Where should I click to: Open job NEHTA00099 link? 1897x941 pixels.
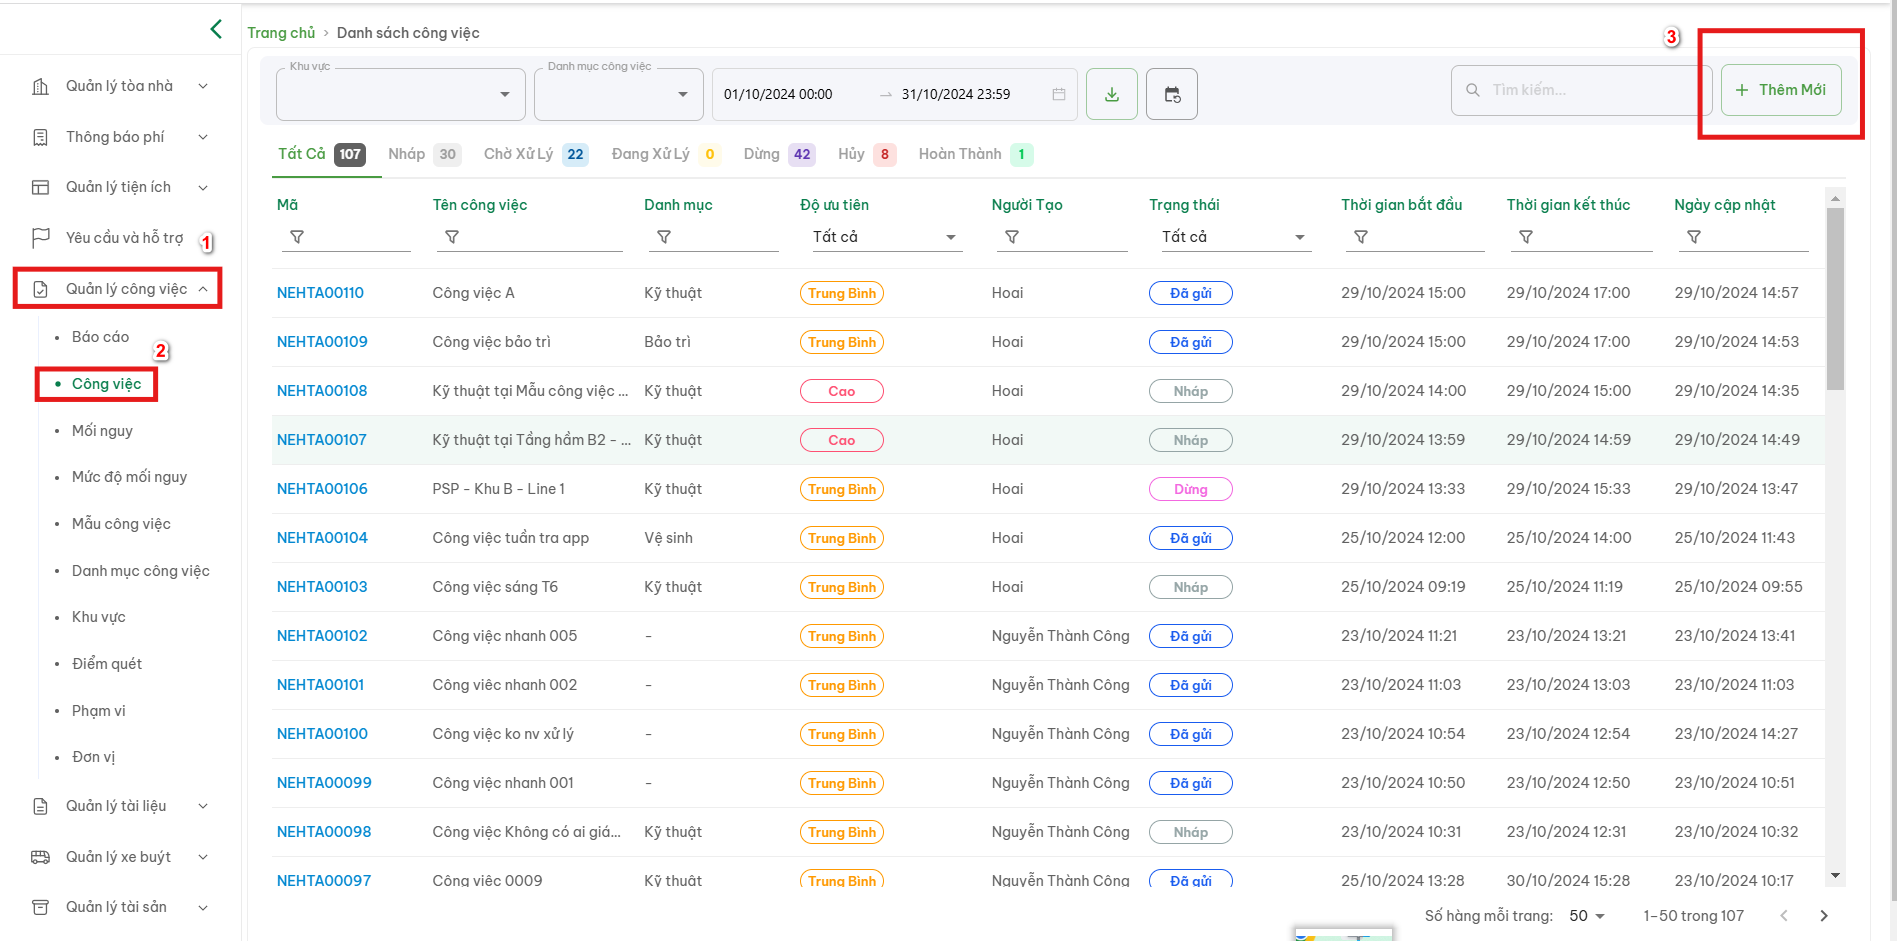pyautogui.click(x=324, y=783)
